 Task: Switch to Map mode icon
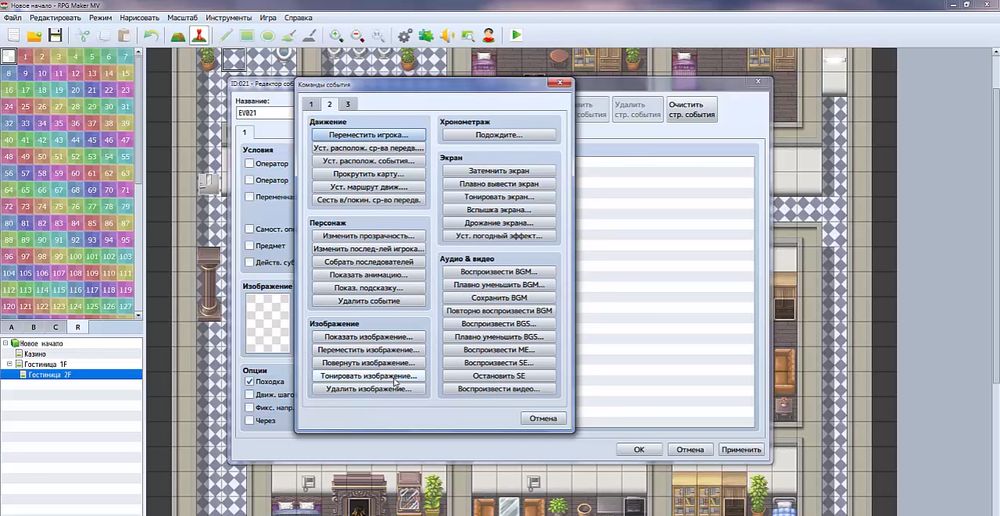point(178,36)
